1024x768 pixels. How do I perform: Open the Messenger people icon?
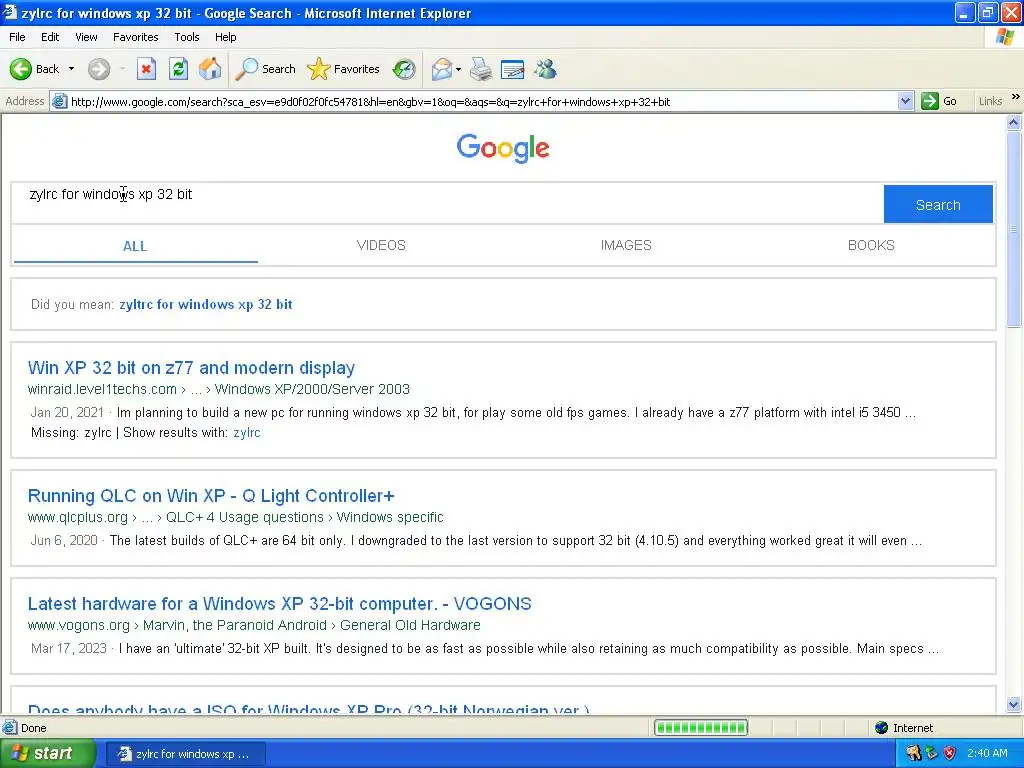coord(545,69)
